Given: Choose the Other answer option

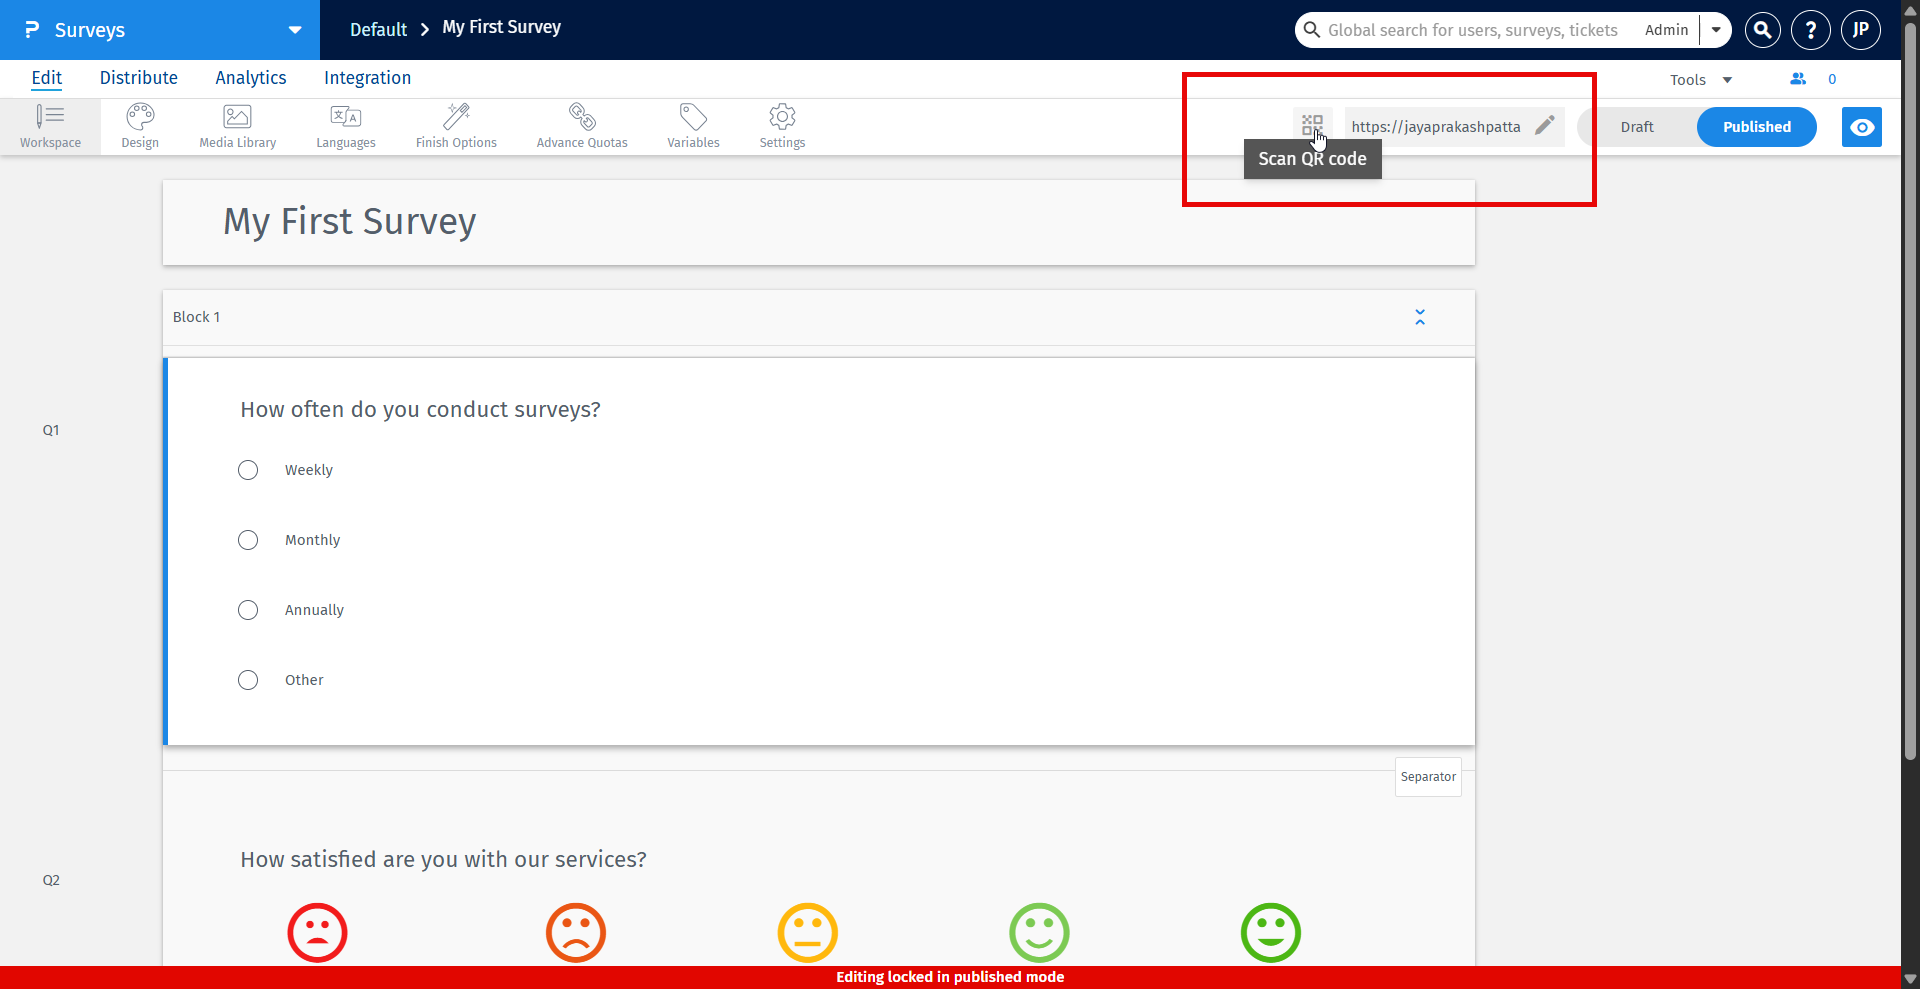Looking at the screenshot, I should 248,679.
